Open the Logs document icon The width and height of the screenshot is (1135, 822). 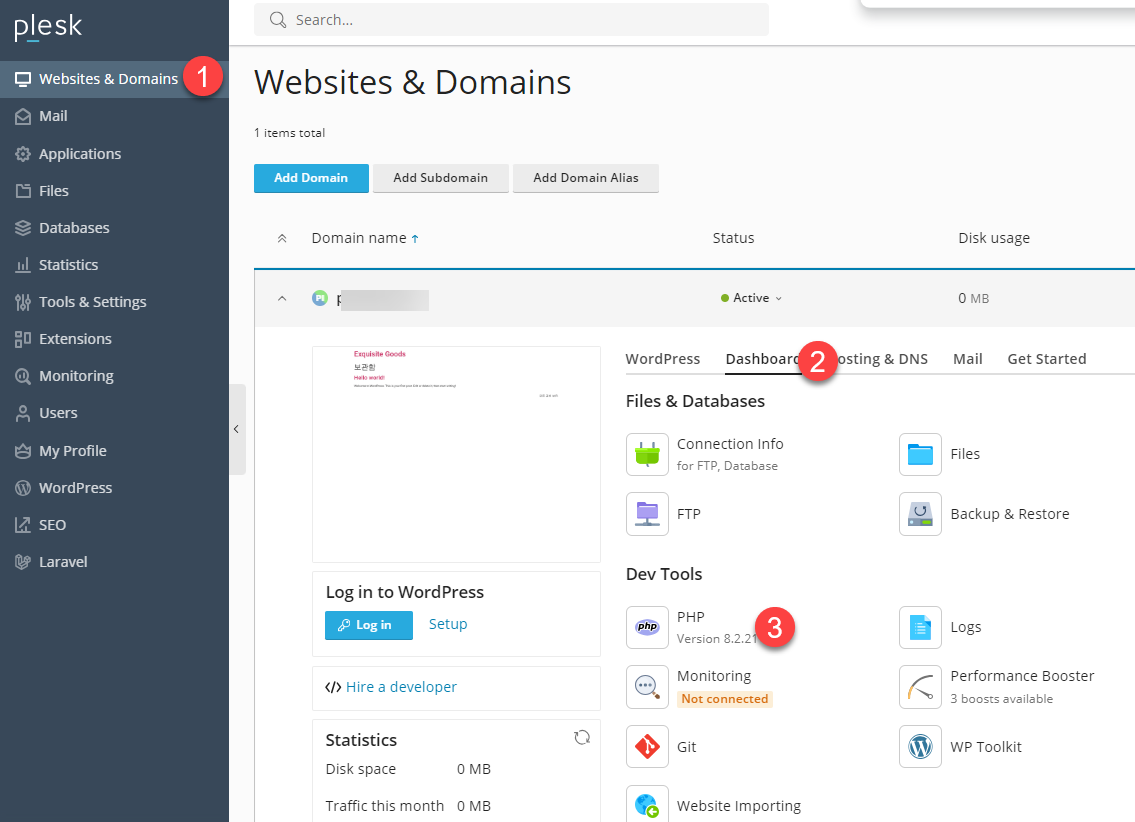tap(920, 627)
